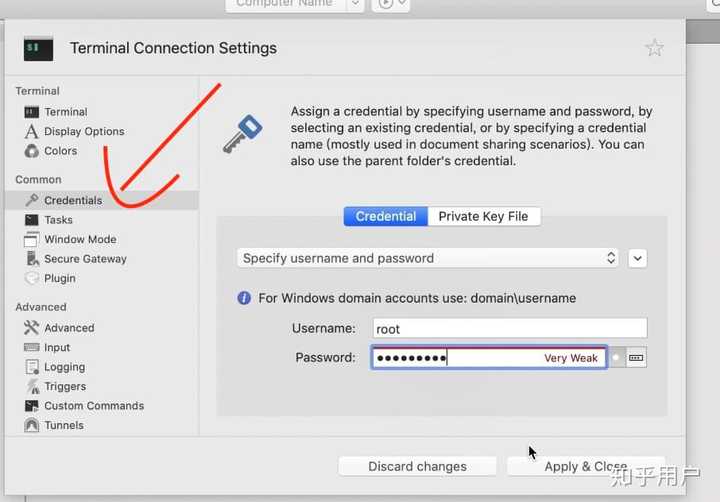Click the Username input field

click(509, 328)
